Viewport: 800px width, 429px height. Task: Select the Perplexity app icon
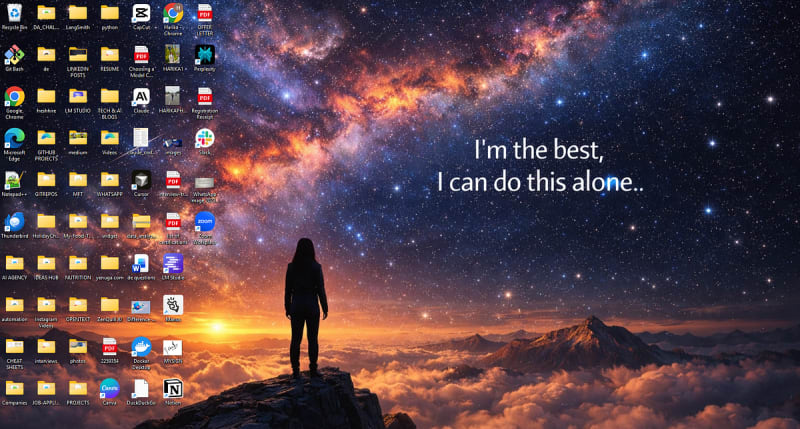tap(205, 55)
